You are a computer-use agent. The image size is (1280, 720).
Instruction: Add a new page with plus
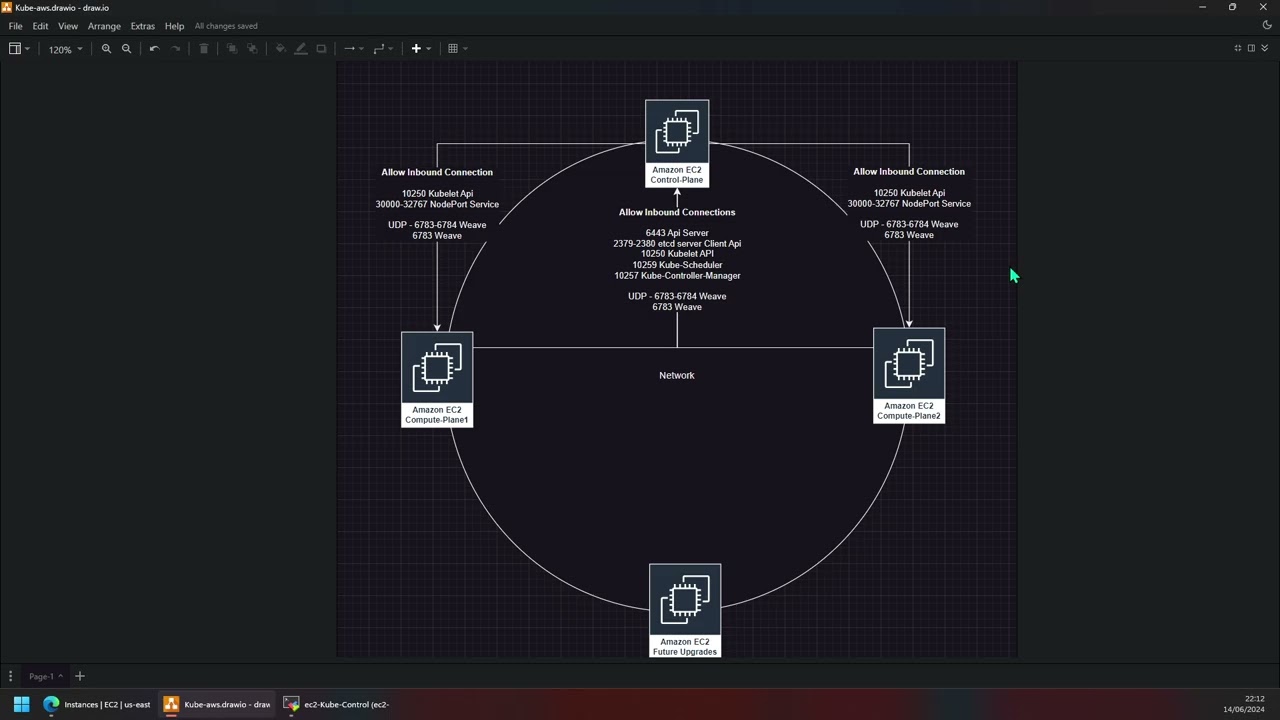click(80, 676)
